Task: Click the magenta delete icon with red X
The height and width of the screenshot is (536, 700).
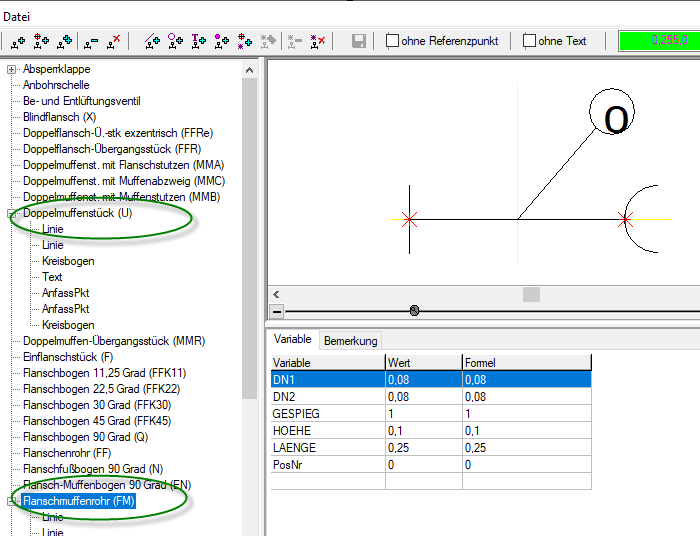Action: (318, 41)
